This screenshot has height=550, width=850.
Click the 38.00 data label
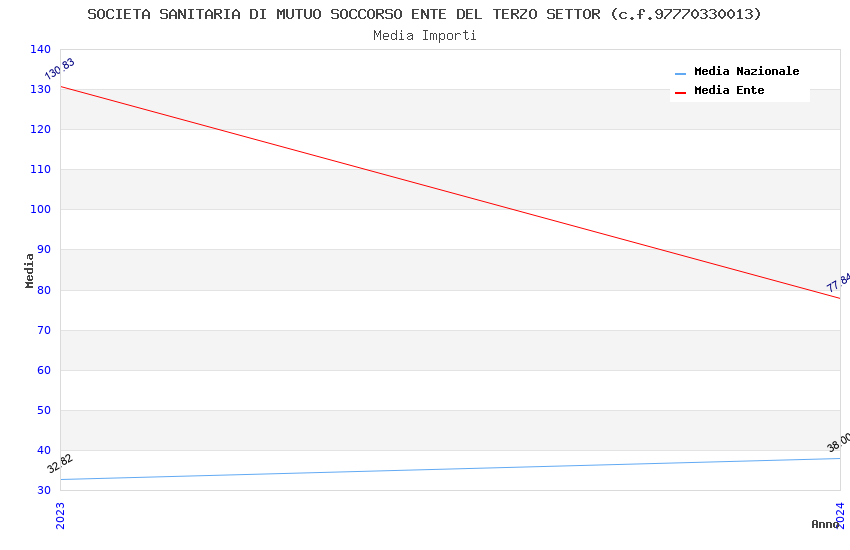(839, 442)
